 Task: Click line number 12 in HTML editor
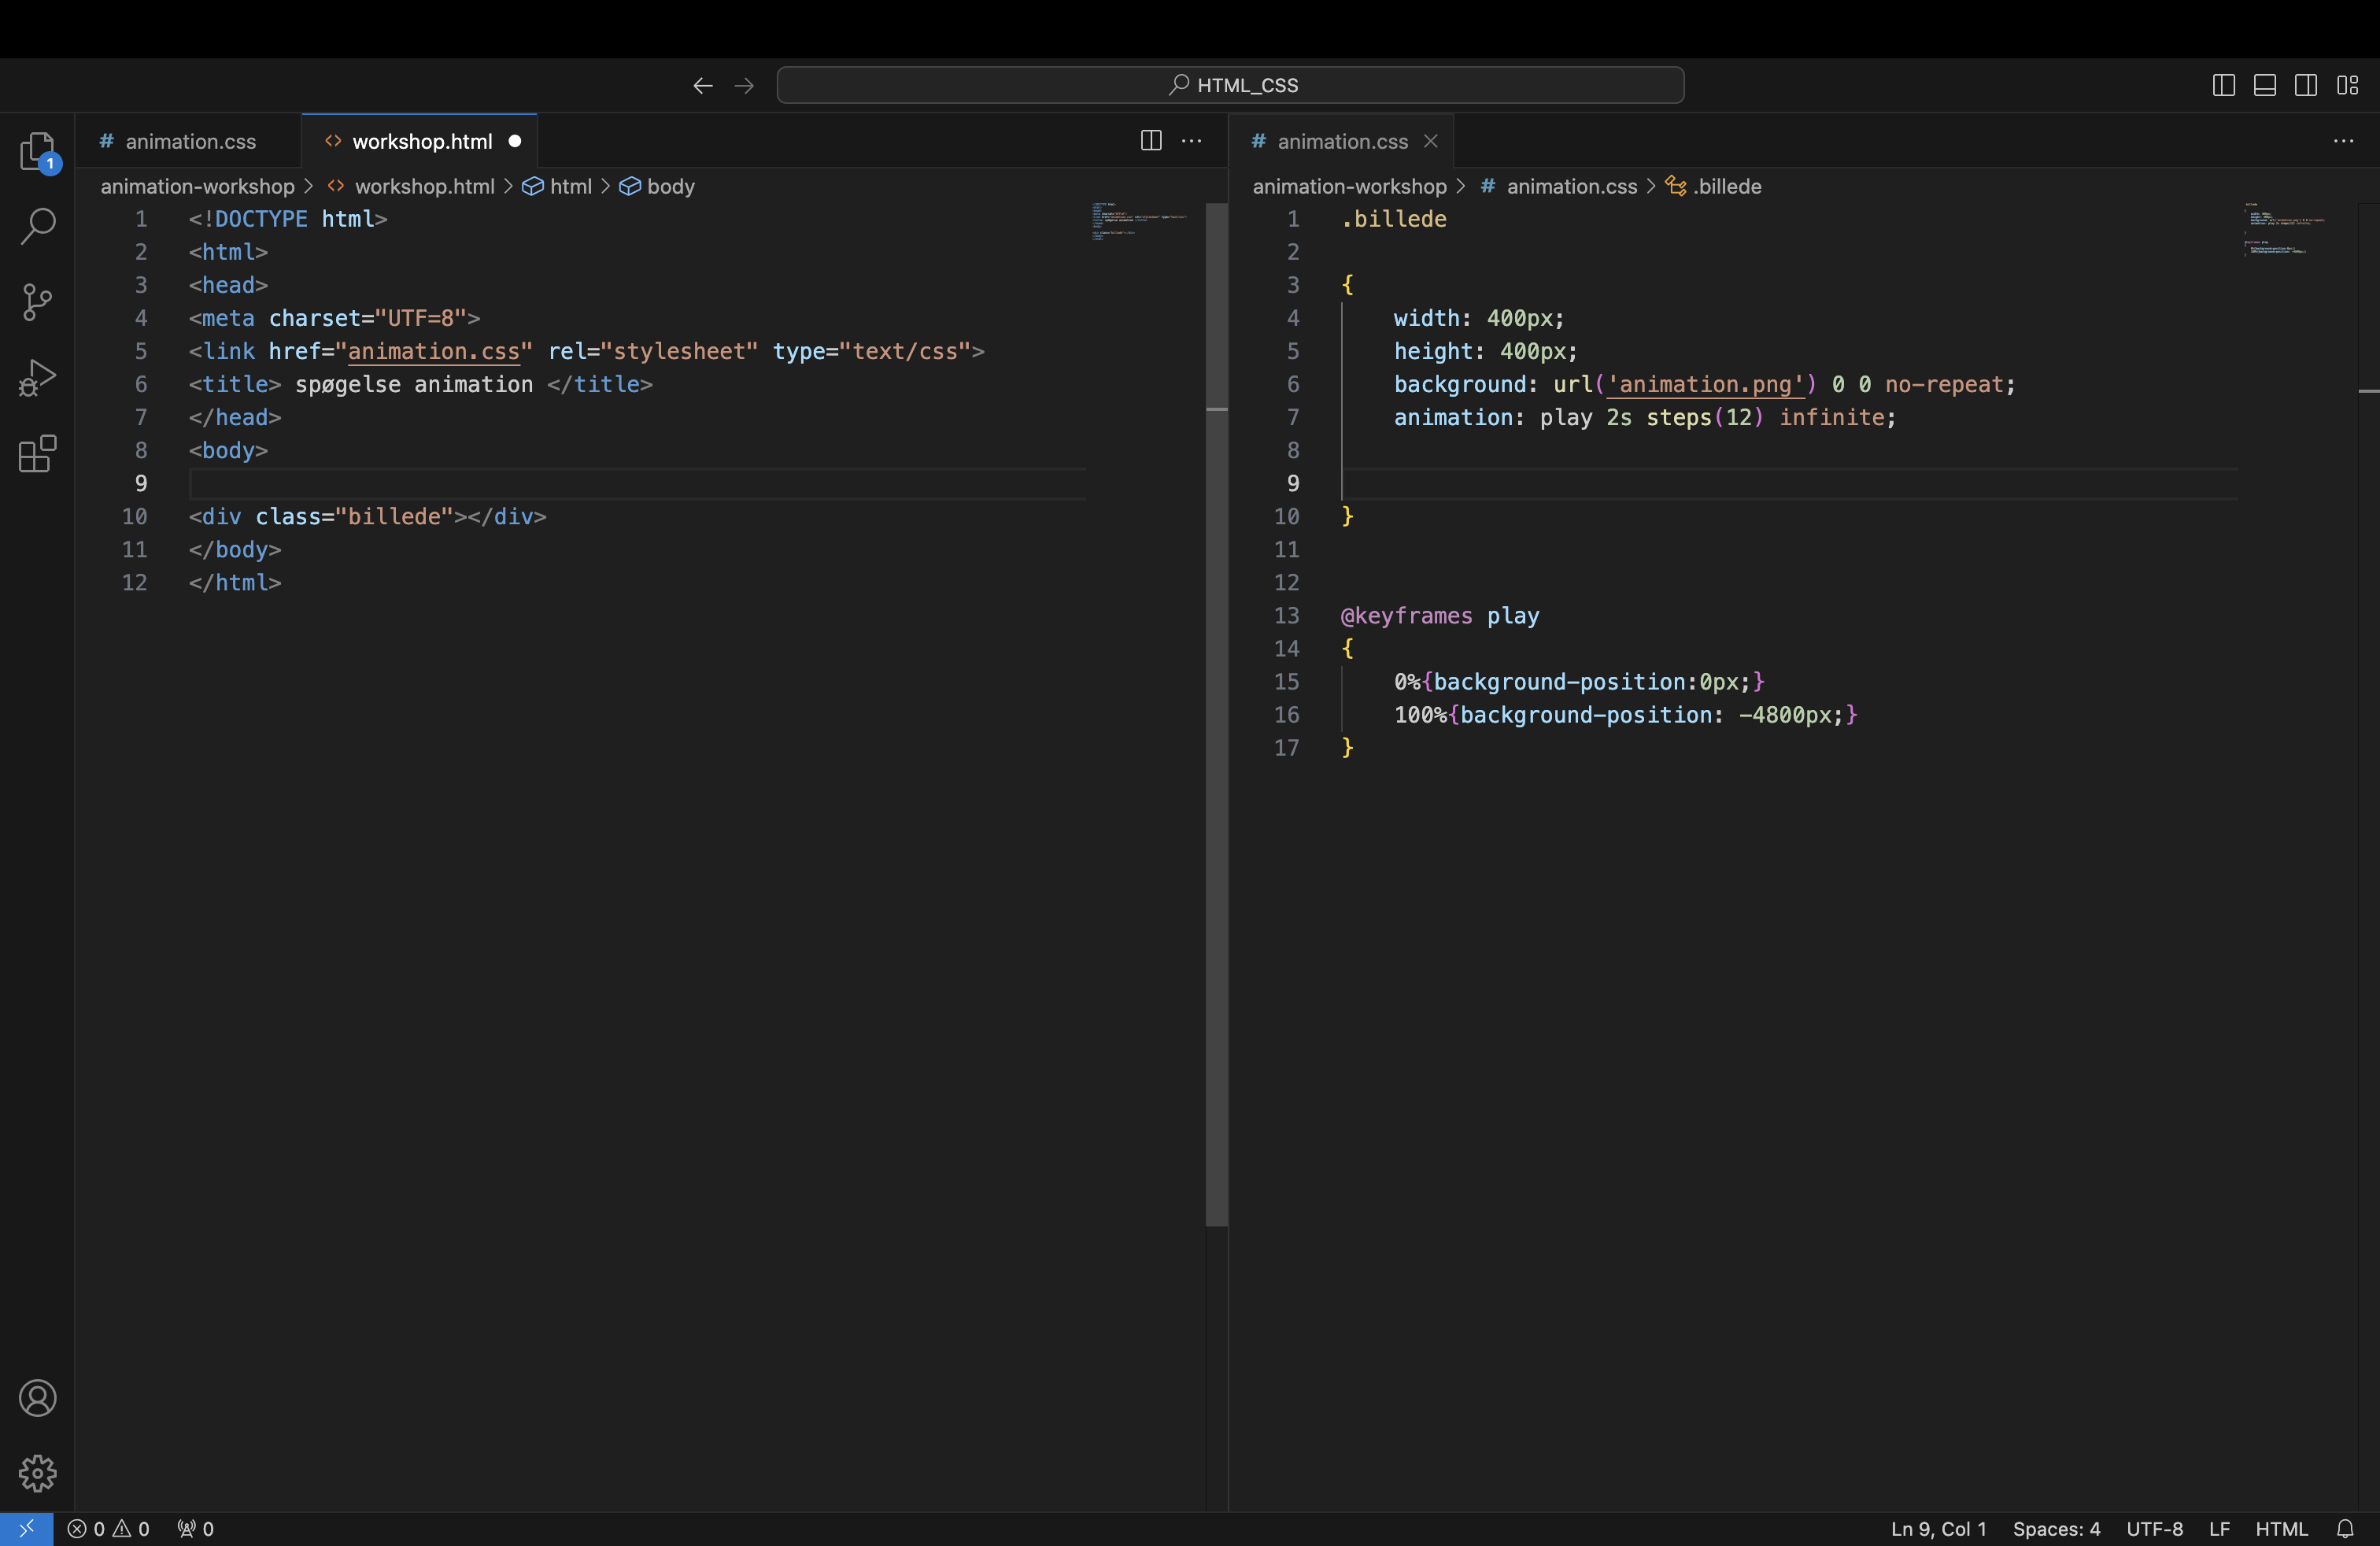tap(135, 582)
